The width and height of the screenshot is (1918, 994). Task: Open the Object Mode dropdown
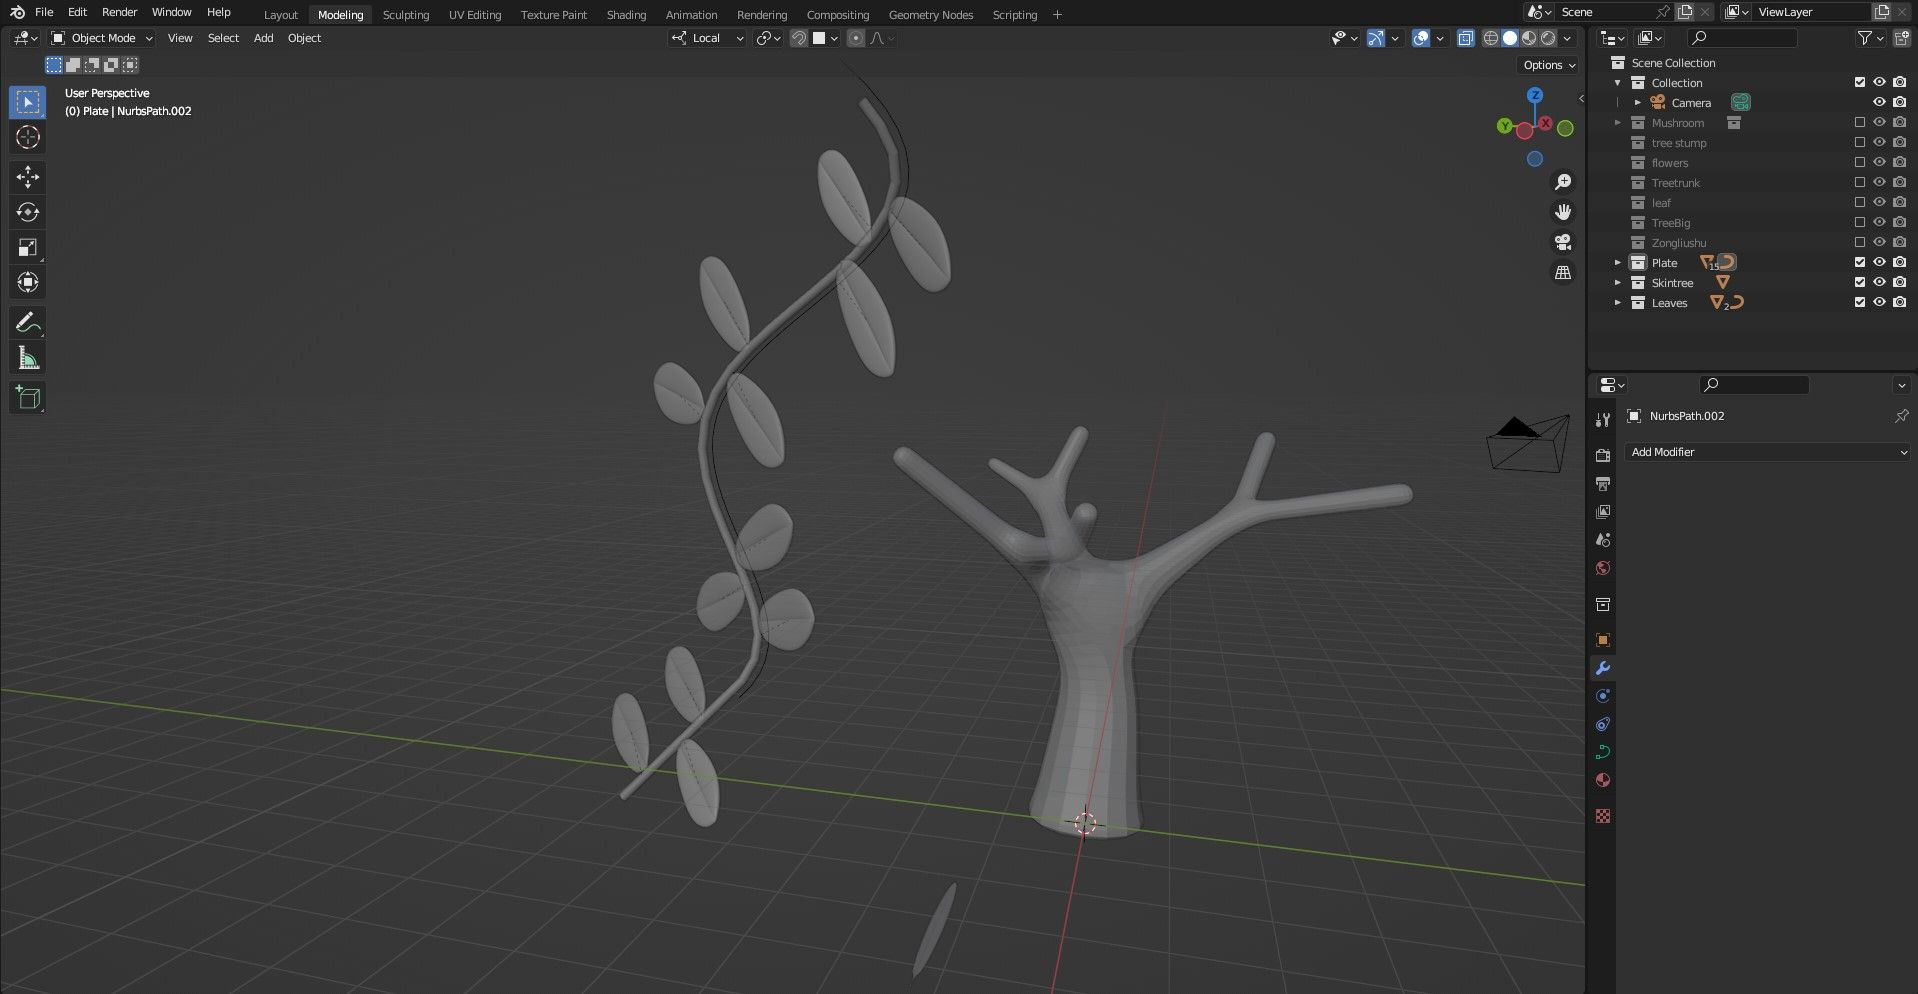coord(102,38)
